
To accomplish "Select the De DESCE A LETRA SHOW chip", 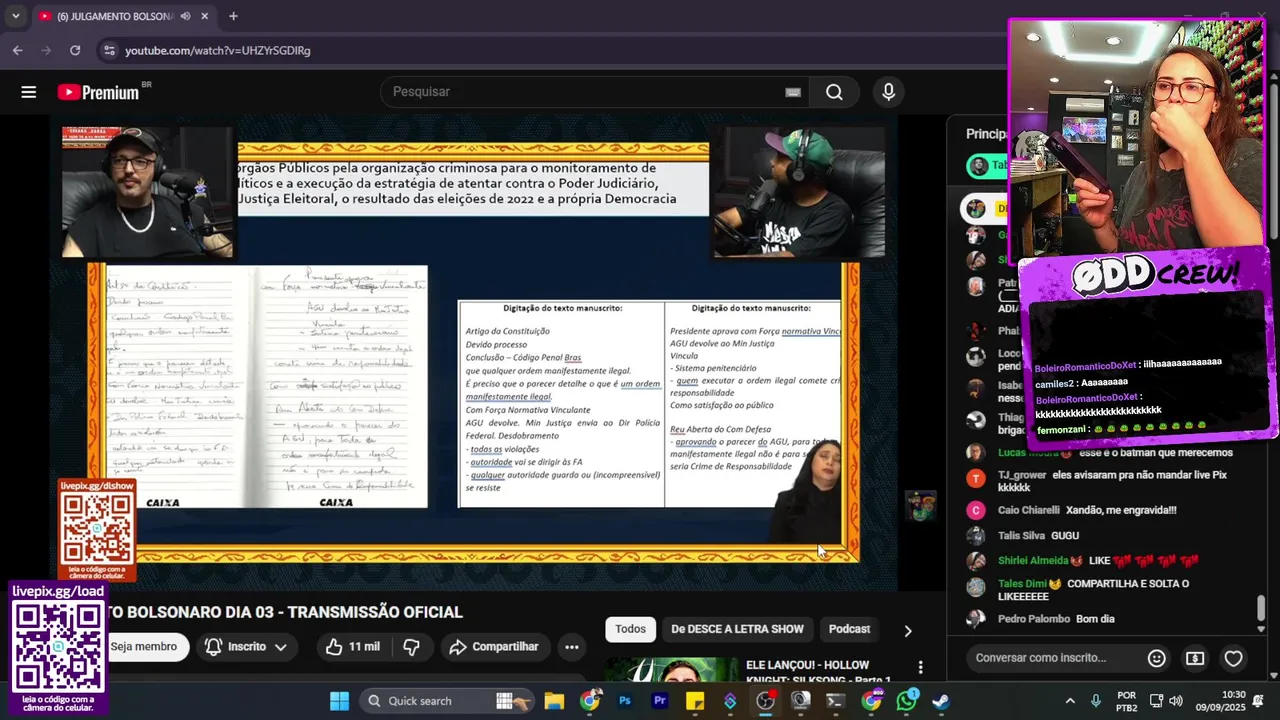I will point(737,629).
